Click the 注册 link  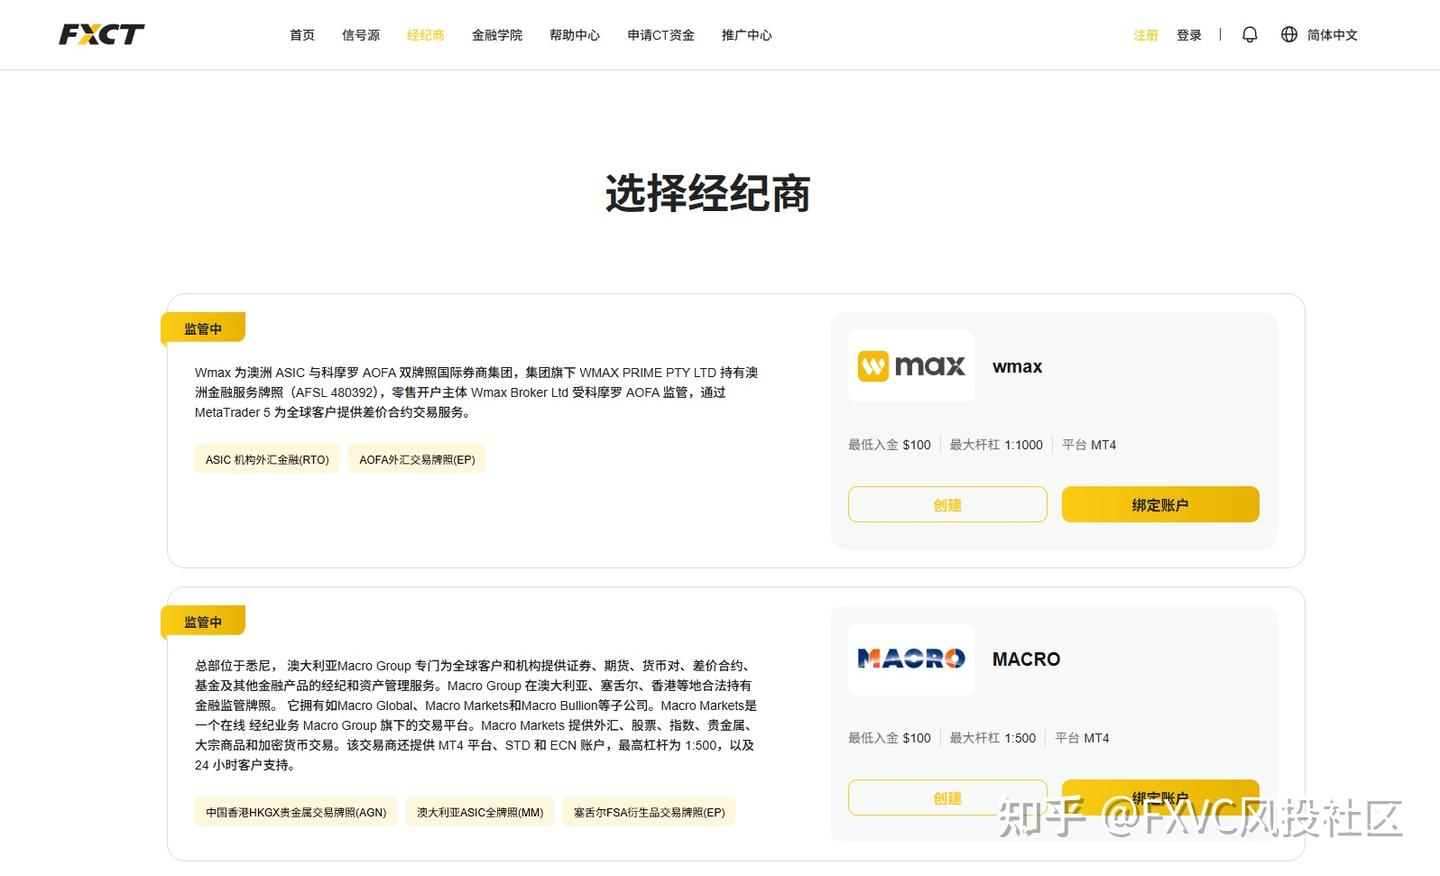(1146, 35)
